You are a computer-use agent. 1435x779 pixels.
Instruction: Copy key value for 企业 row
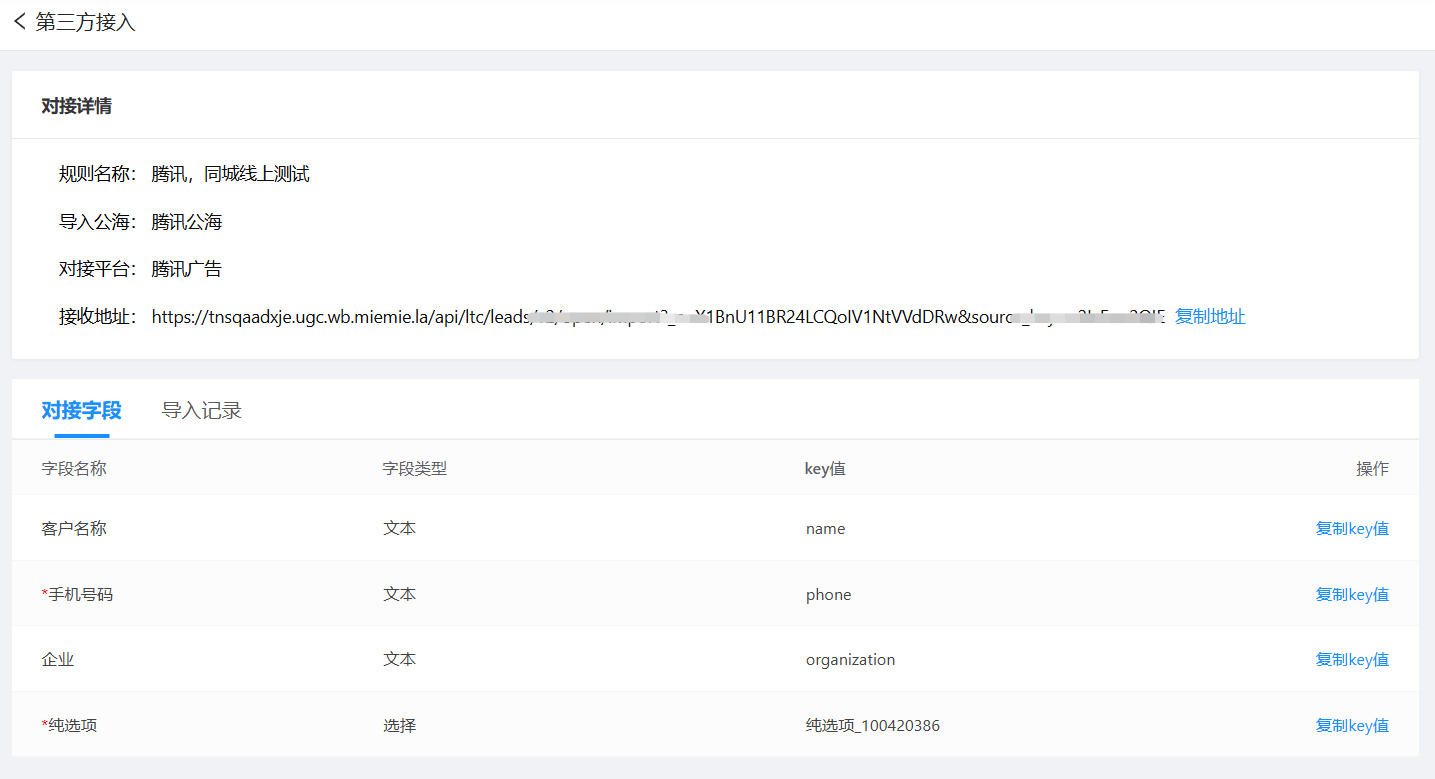tap(1351, 660)
